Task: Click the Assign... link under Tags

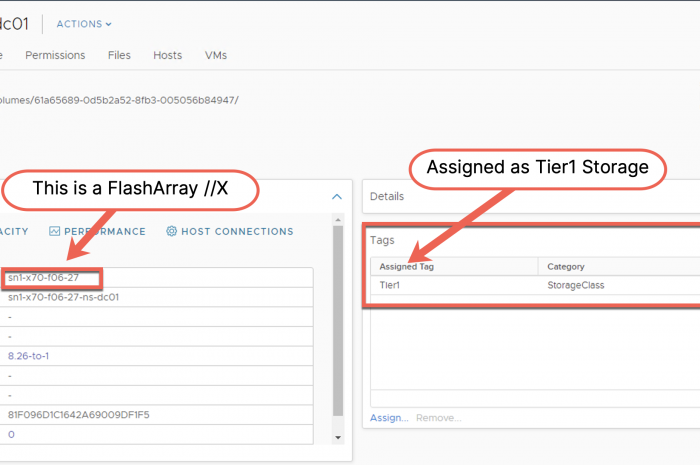Action: (389, 417)
